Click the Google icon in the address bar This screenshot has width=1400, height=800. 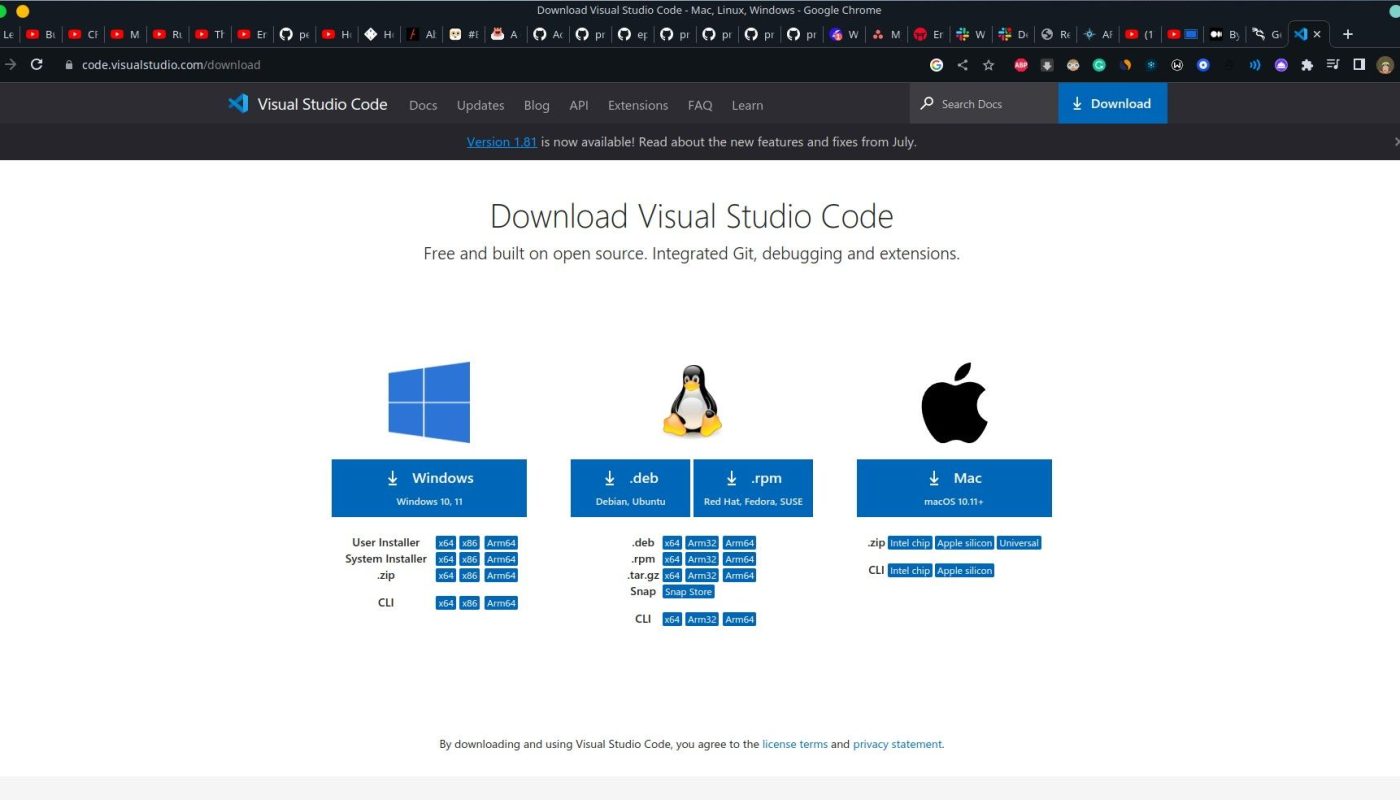936,65
